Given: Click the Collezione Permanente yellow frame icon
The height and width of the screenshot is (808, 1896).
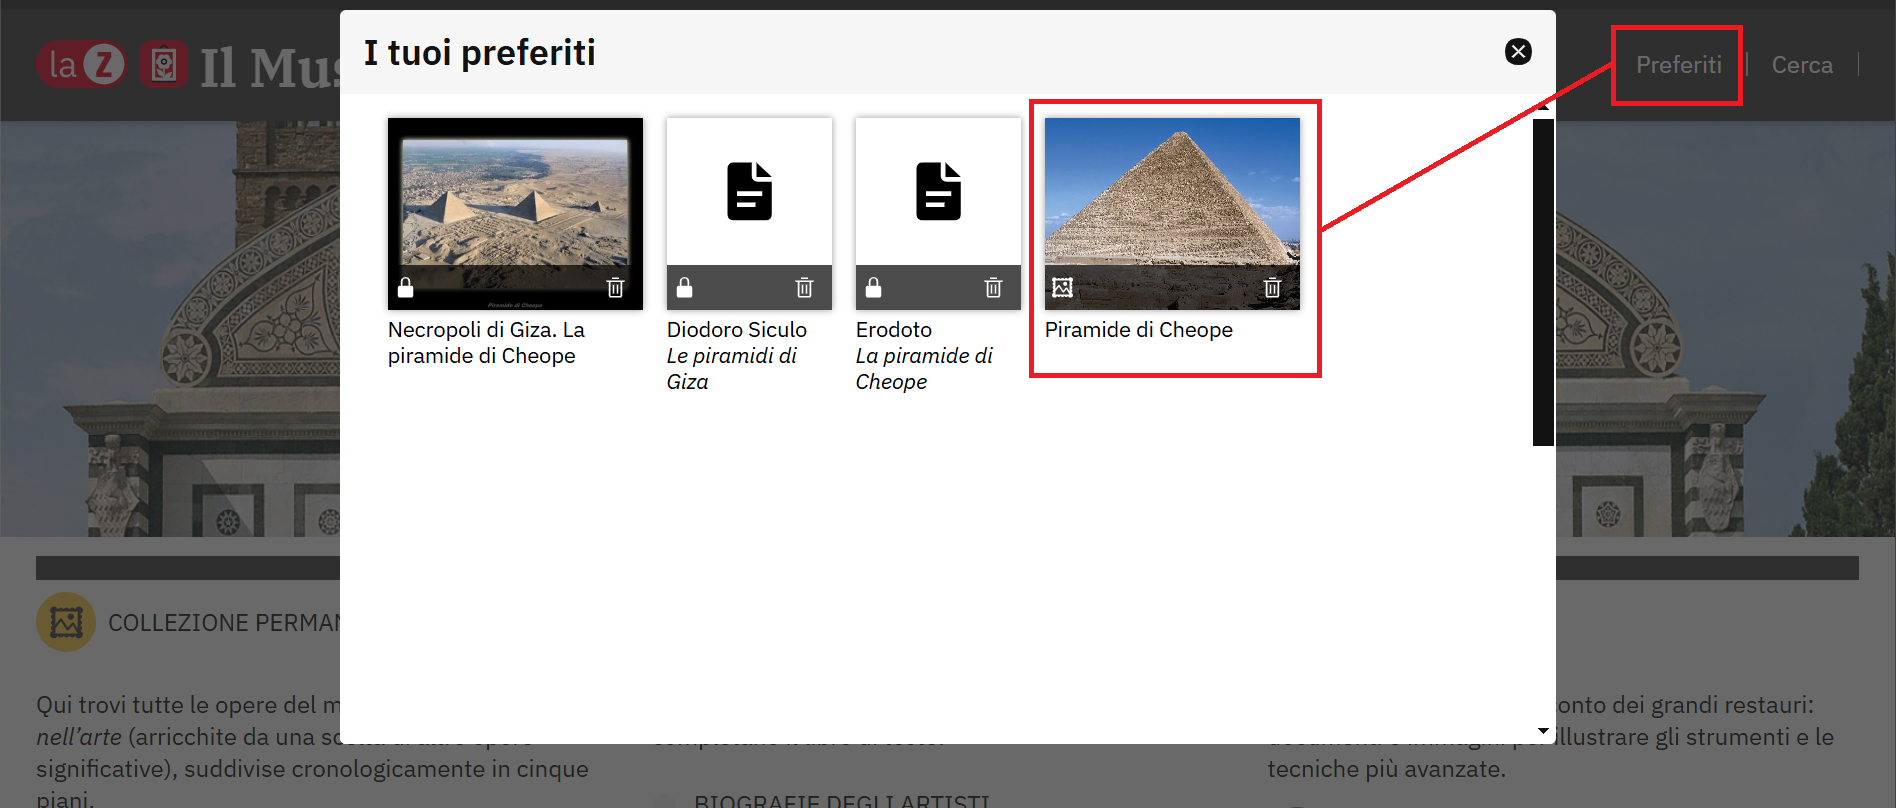Looking at the screenshot, I should pyautogui.click(x=66, y=622).
